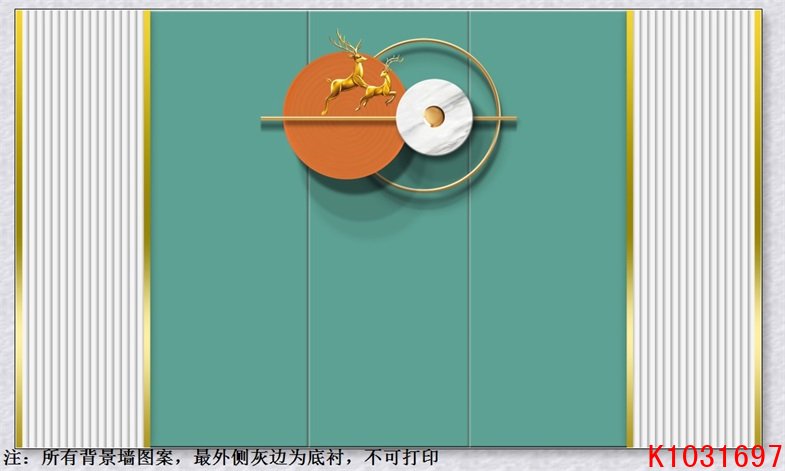Screen dimensions: 785x471
Task: Click the red code K1031697
Action: pos(714,456)
